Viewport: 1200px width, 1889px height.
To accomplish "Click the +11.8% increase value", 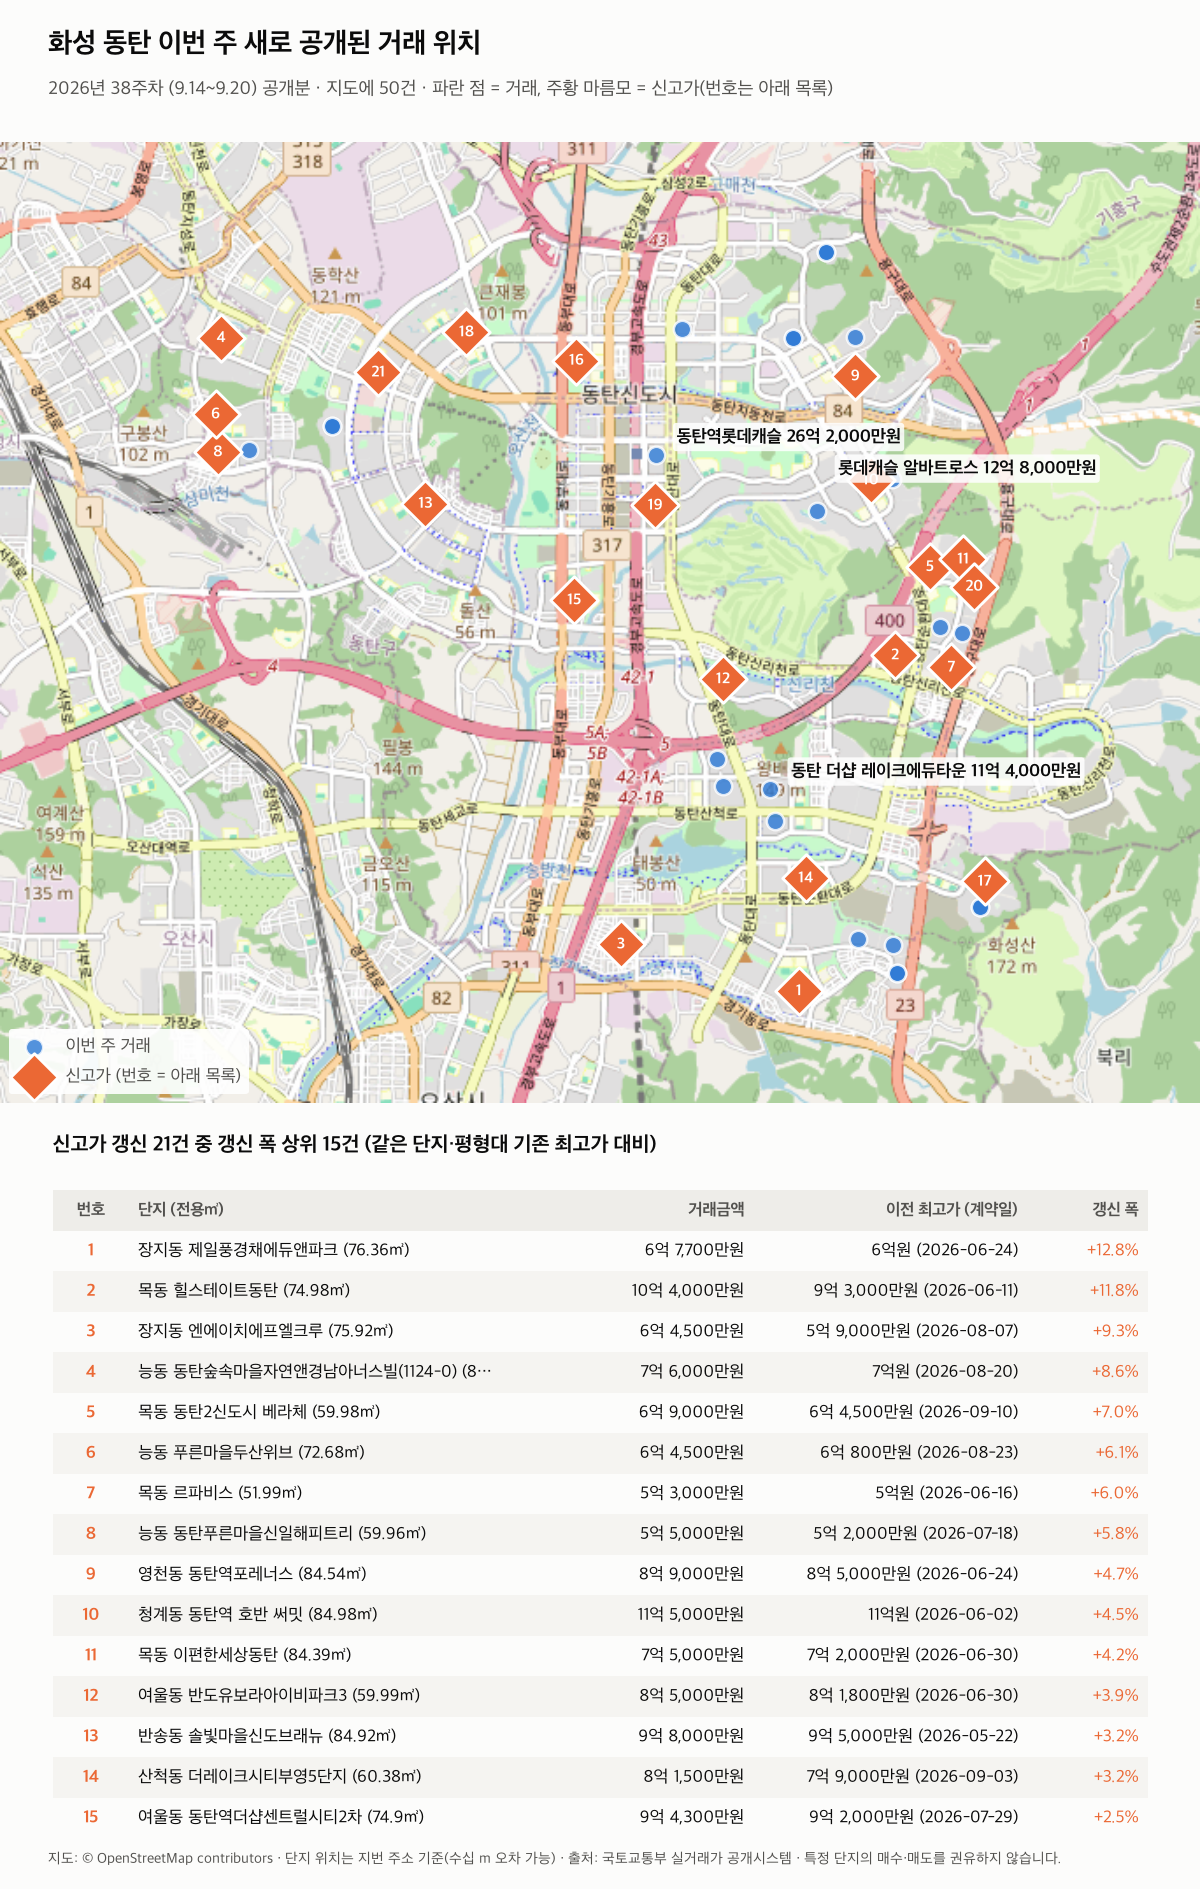I will [x=1114, y=1290].
